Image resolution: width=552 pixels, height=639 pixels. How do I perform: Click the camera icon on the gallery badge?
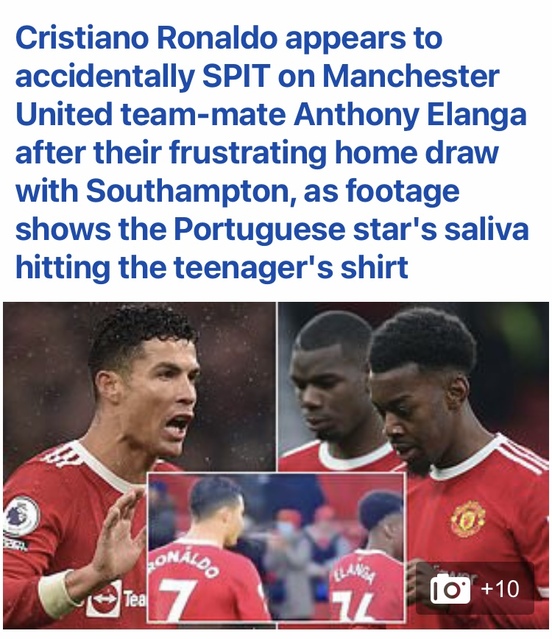click(x=450, y=589)
